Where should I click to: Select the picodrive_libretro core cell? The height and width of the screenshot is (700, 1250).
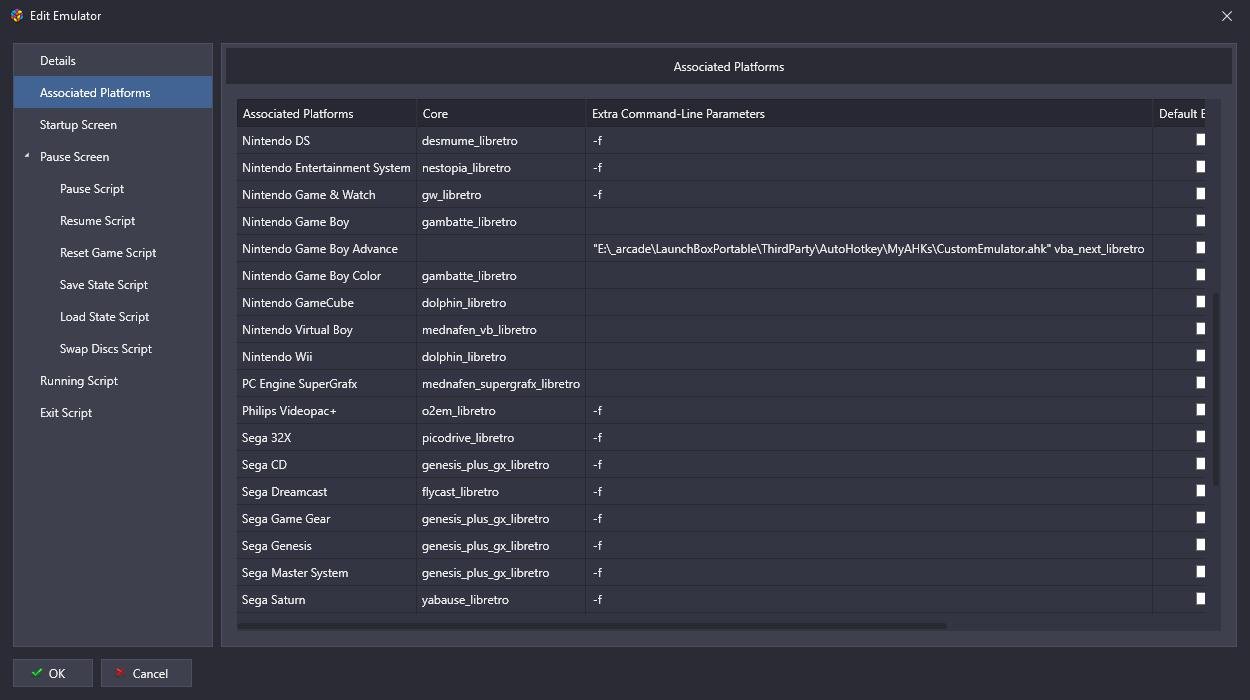pos(501,438)
